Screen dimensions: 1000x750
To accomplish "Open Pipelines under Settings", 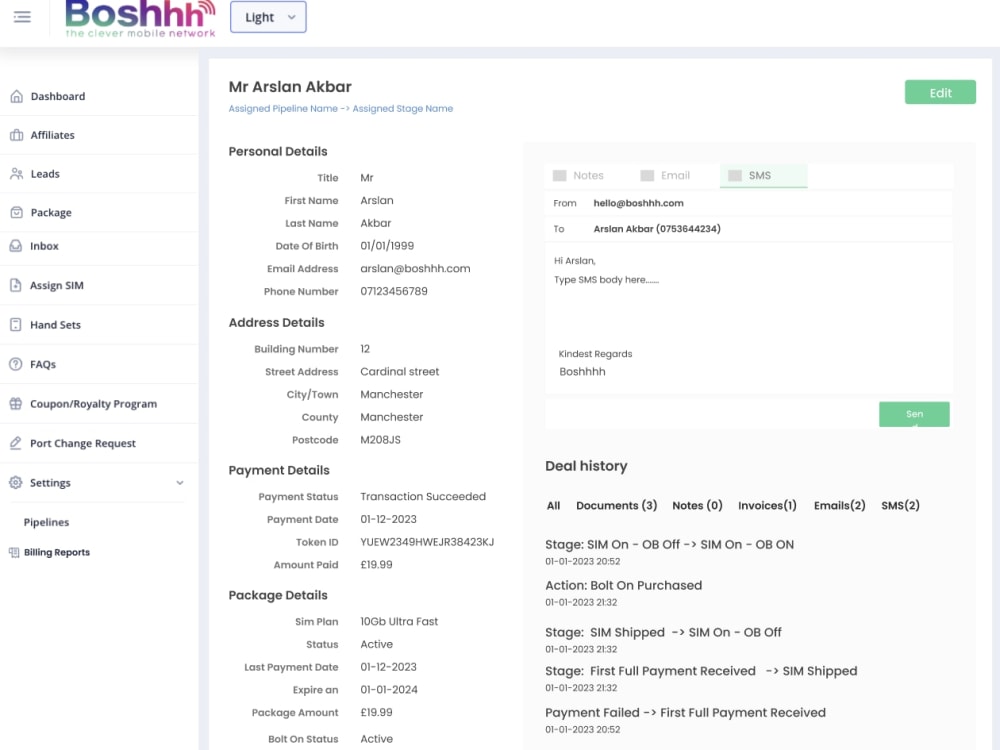I will pos(47,522).
